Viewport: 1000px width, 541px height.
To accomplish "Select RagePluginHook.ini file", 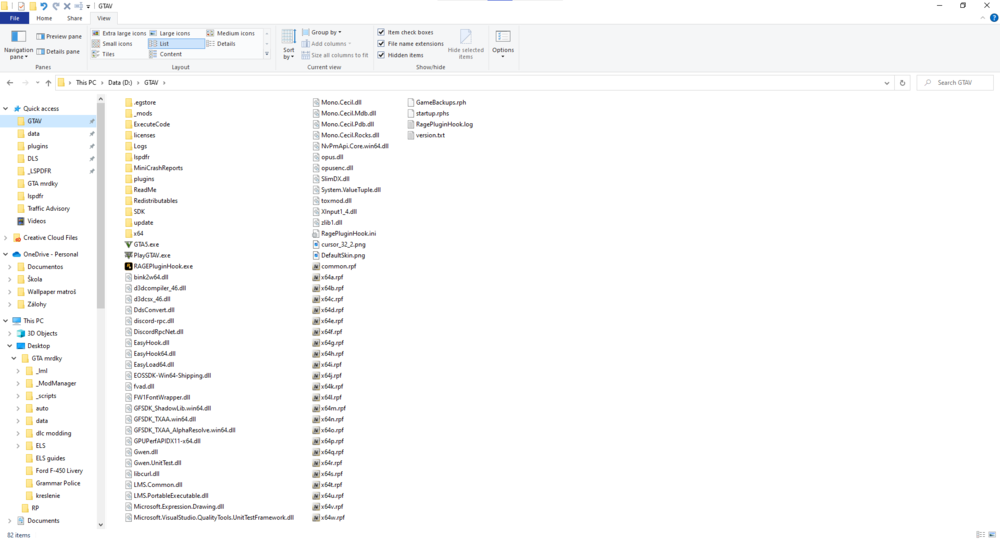I will [344, 233].
